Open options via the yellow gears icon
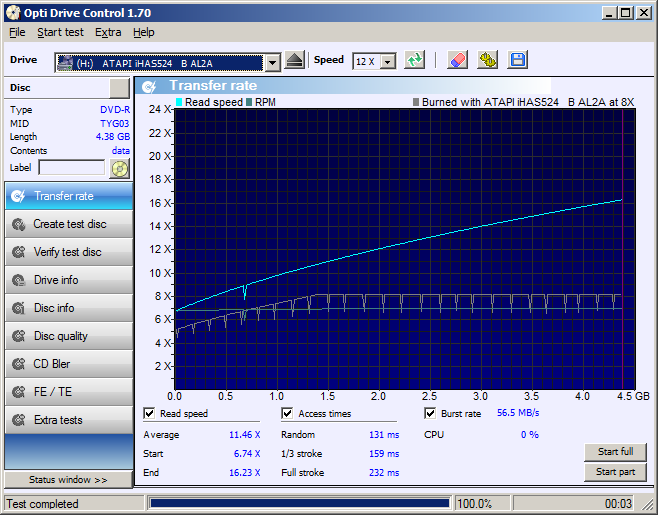This screenshot has width=658, height=515. point(488,60)
